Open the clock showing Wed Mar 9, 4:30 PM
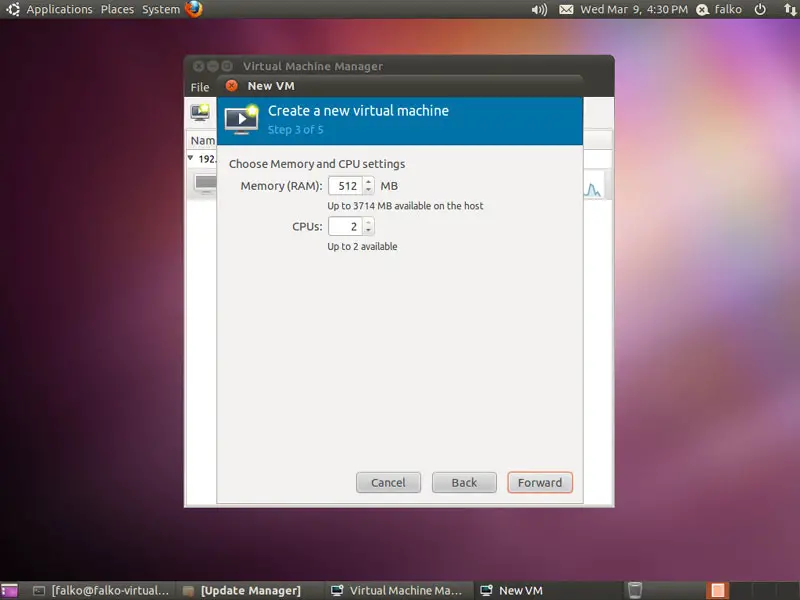 pyautogui.click(x=634, y=9)
